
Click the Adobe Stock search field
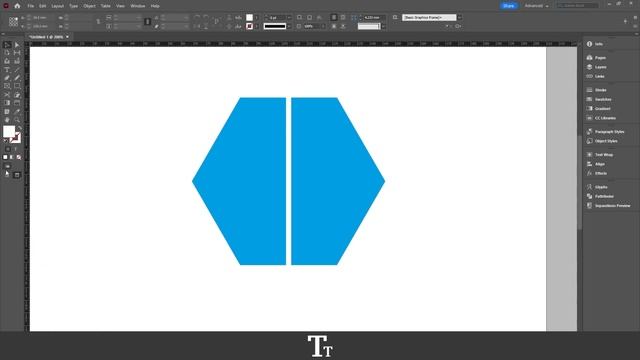click(x=578, y=6)
